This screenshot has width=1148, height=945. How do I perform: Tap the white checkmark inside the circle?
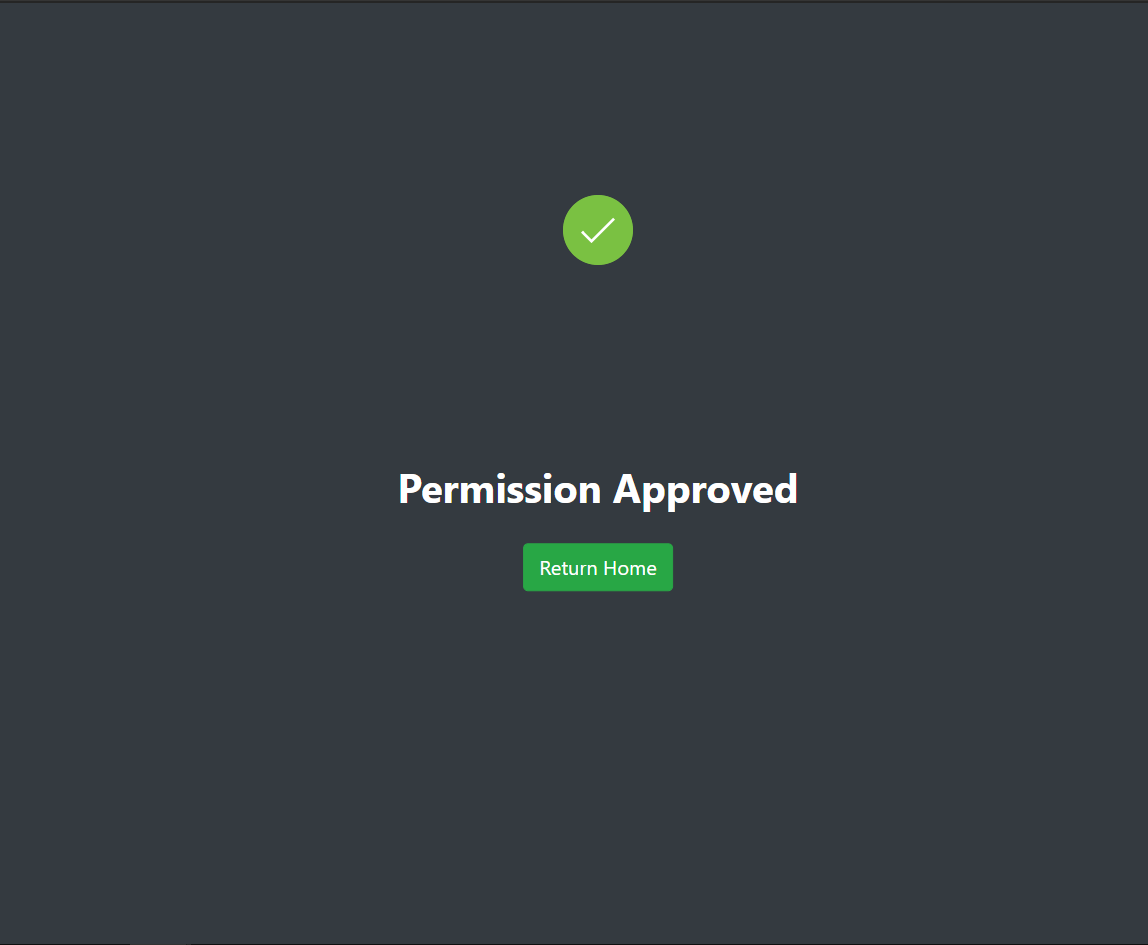pyautogui.click(x=597, y=230)
